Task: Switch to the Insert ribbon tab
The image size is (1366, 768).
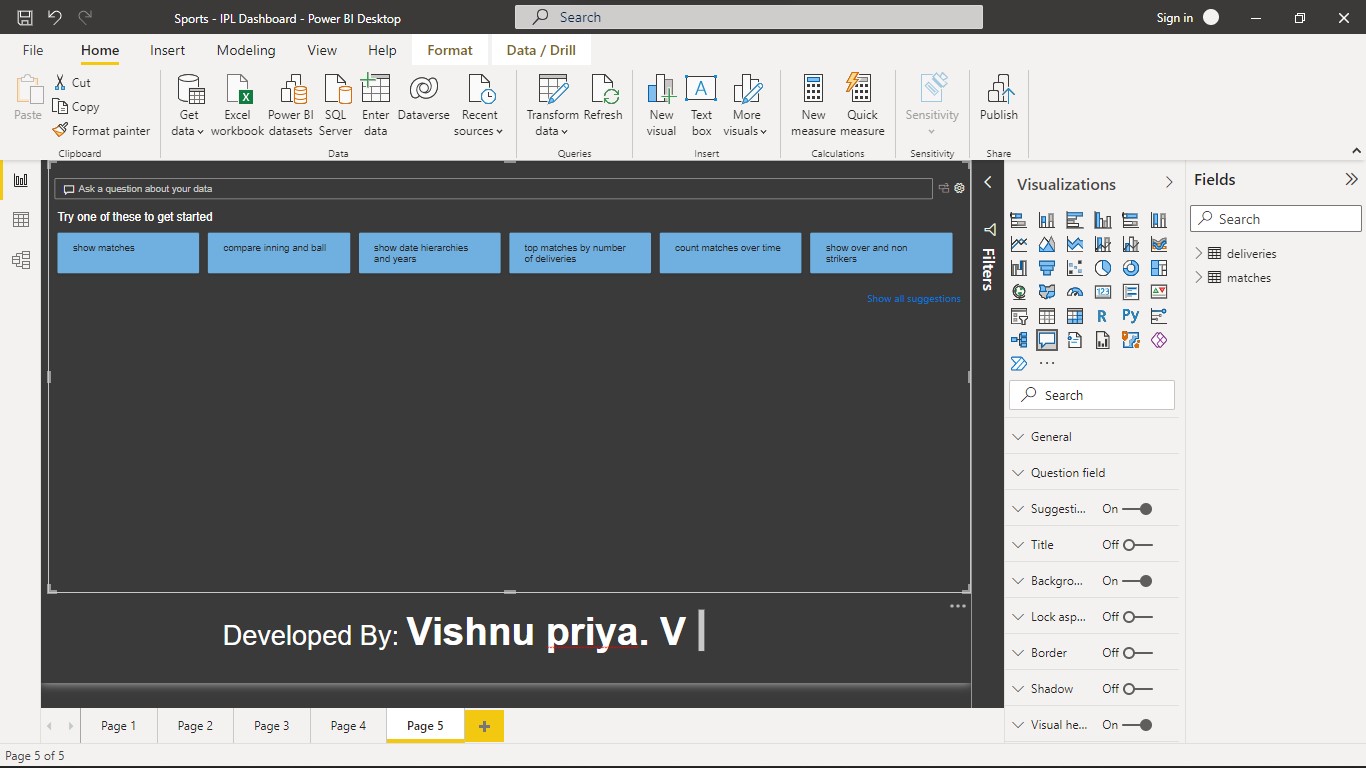Action: (167, 50)
